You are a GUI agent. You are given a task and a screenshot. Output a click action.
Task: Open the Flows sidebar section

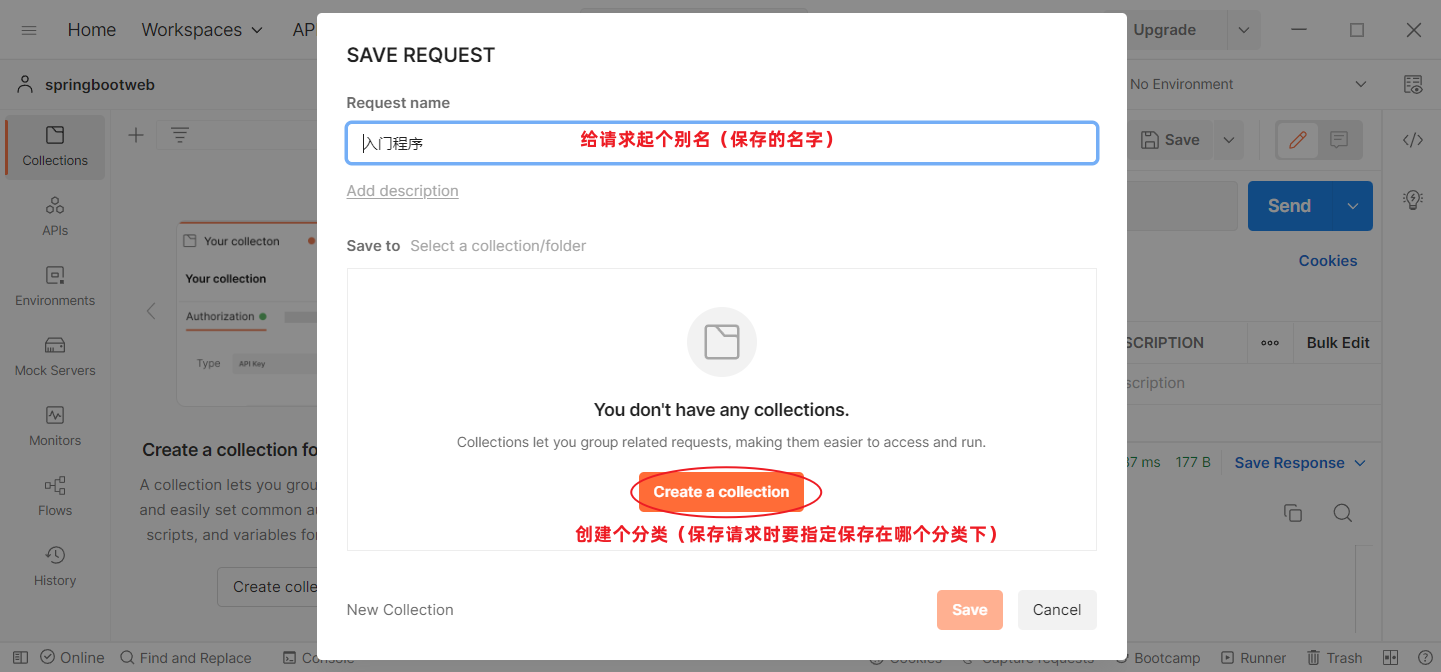(x=55, y=496)
